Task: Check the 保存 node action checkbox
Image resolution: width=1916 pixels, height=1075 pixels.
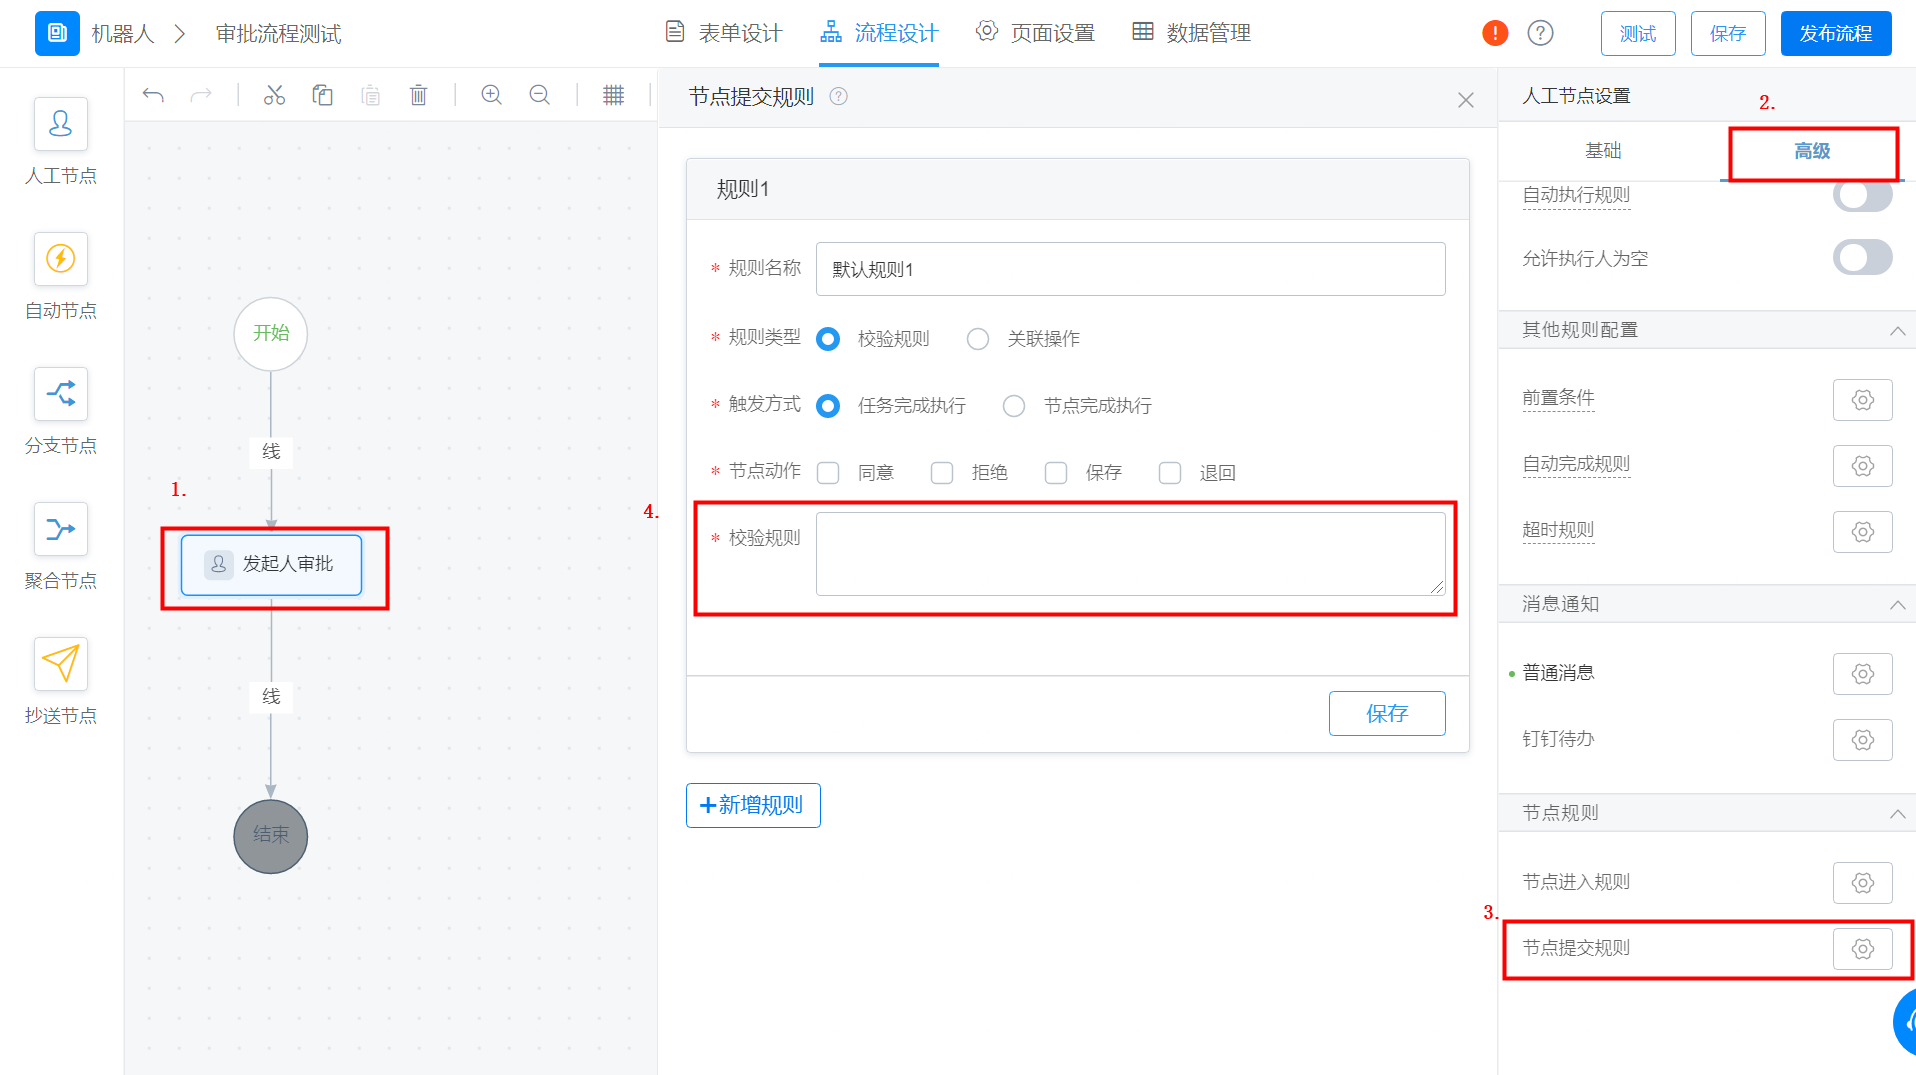Action: tap(1056, 473)
